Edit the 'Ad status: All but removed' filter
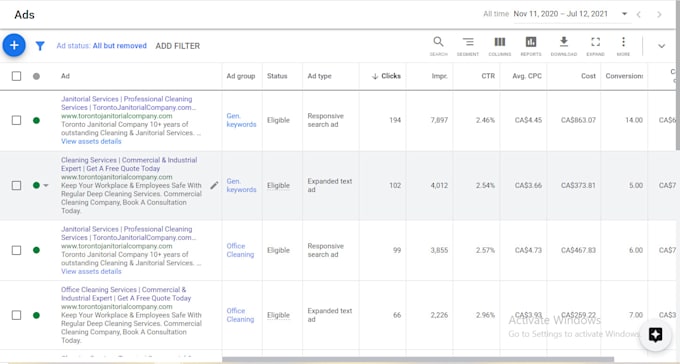The image size is (680, 364). point(101,46)
